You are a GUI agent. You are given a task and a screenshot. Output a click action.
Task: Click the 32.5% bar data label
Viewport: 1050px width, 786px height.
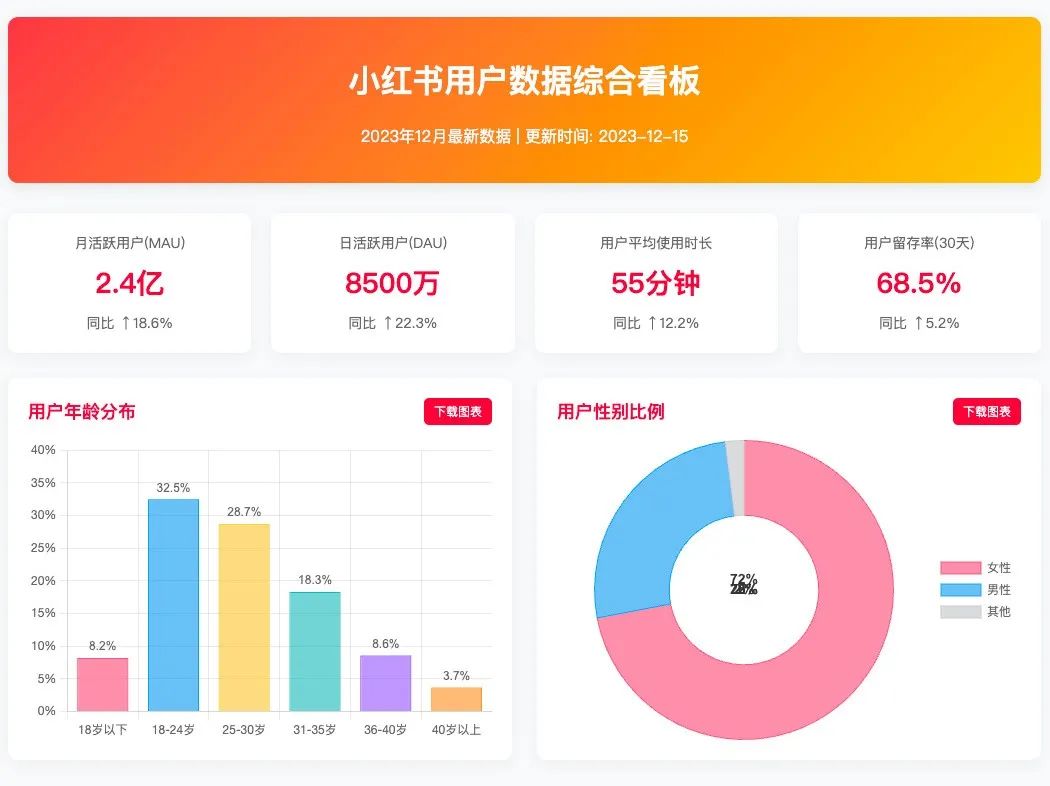(x=173, y=487)
